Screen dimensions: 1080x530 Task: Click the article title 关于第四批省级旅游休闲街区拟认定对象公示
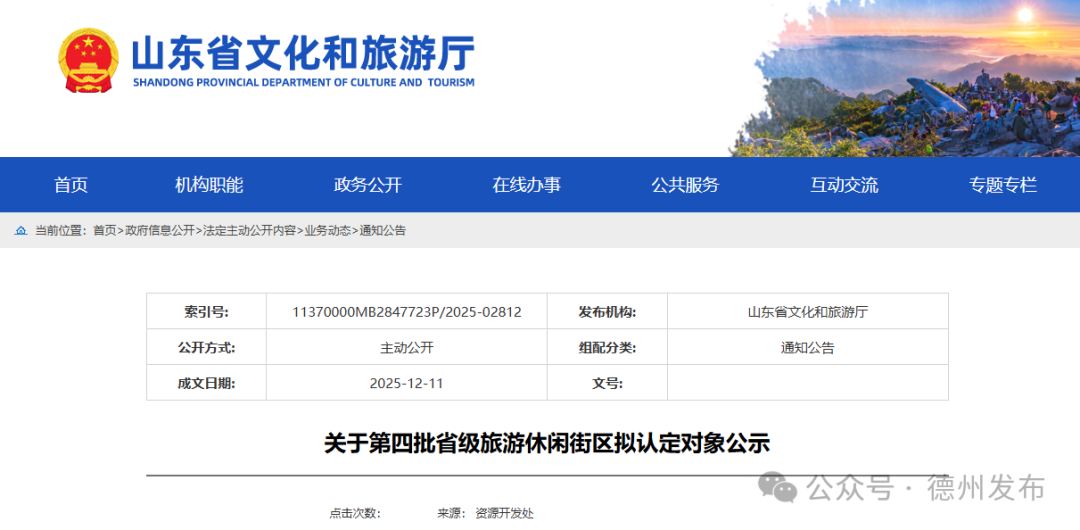coord(547,443)
